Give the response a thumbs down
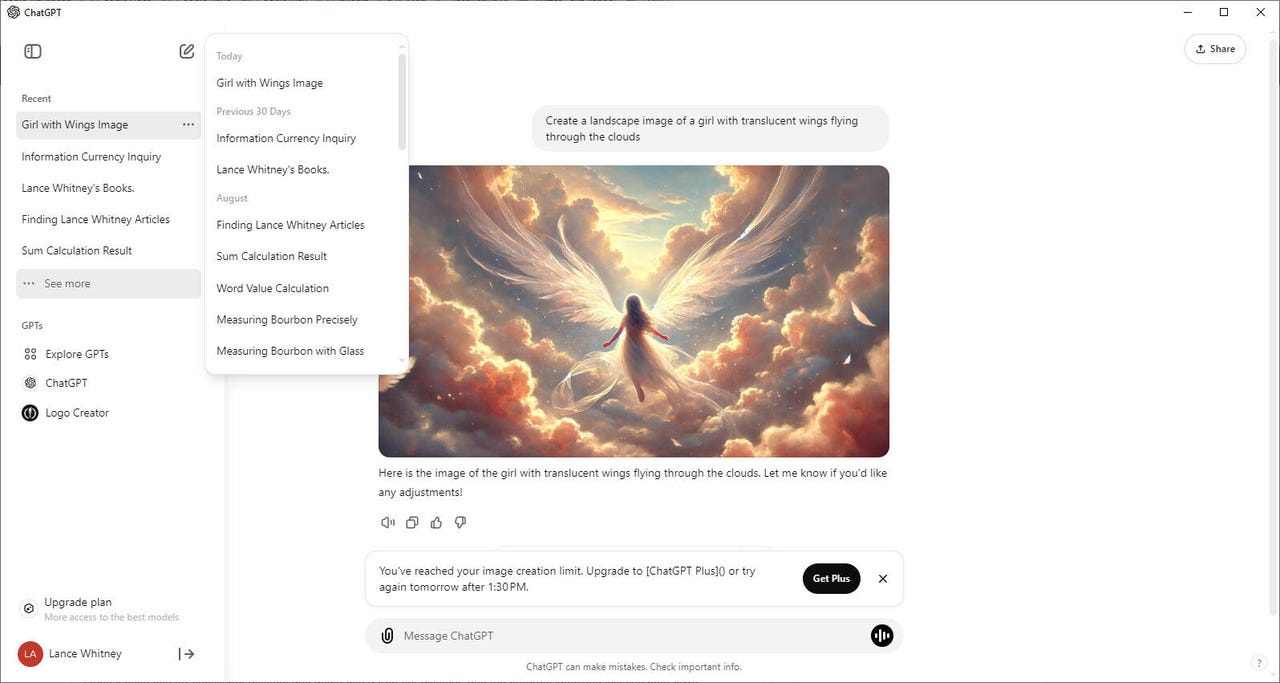 point(460,522)
